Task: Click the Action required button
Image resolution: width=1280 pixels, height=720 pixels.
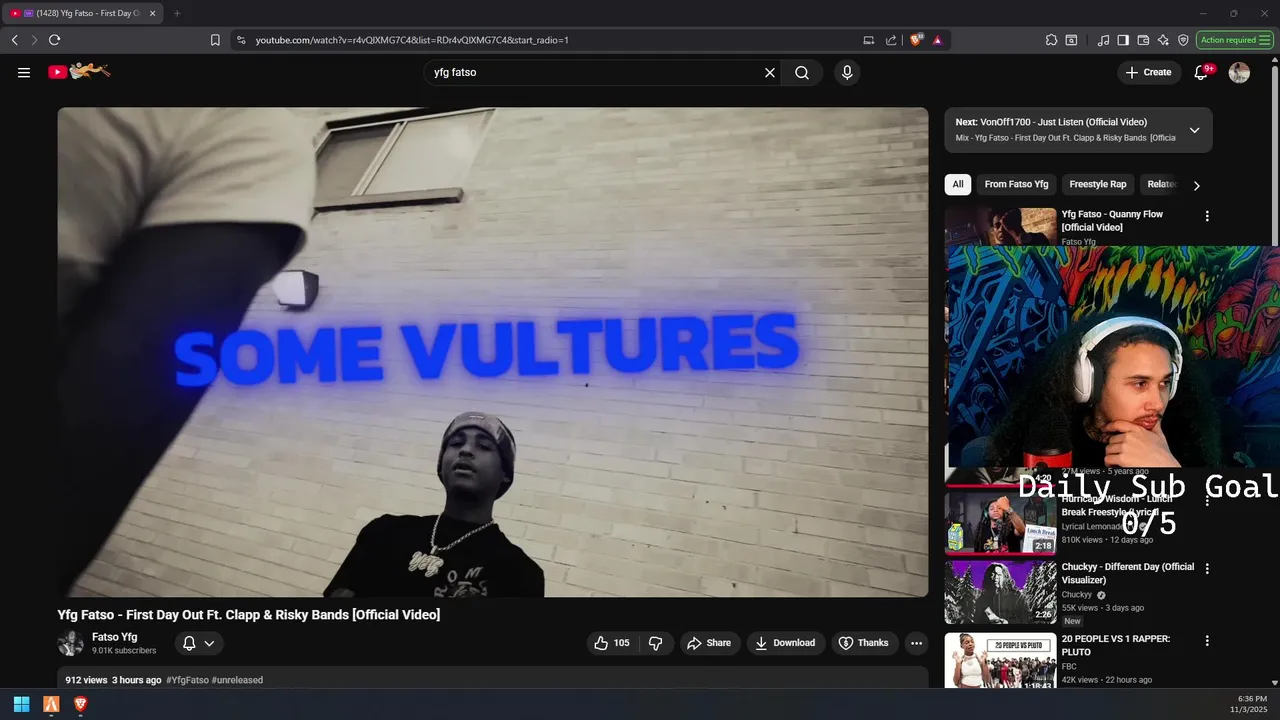Action: (1234, 40)
